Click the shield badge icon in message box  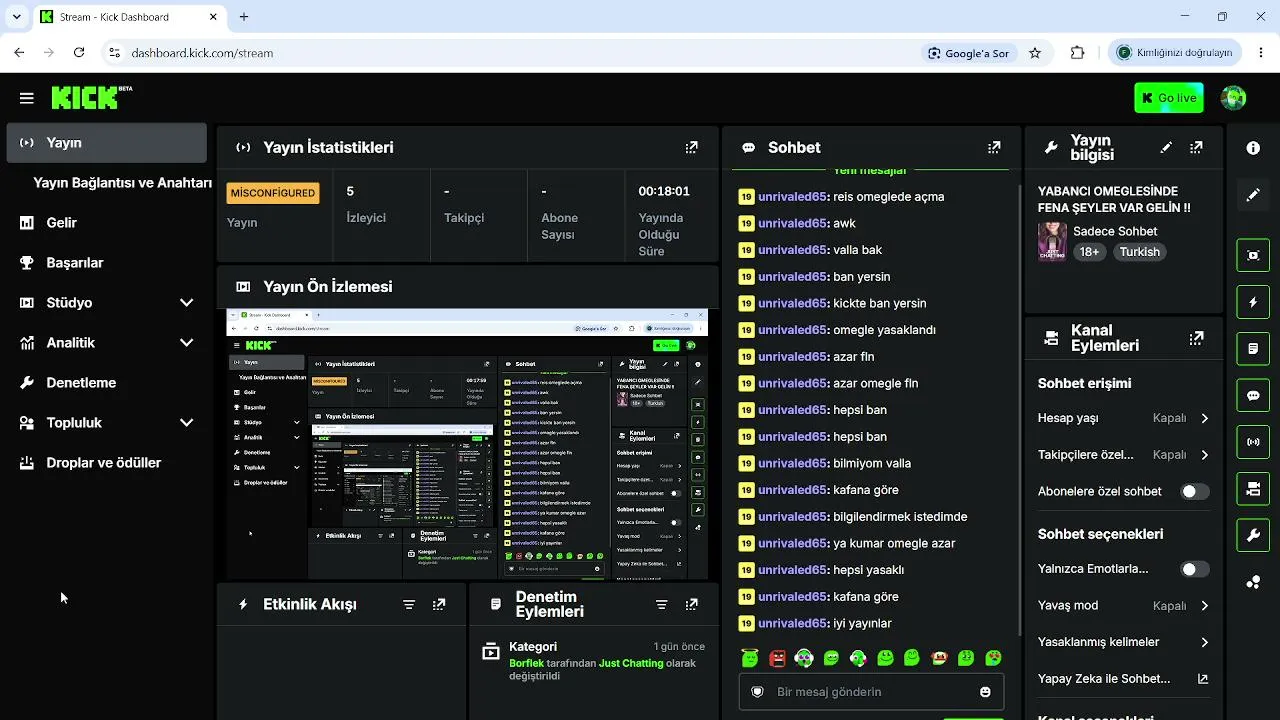pos(757,692)
